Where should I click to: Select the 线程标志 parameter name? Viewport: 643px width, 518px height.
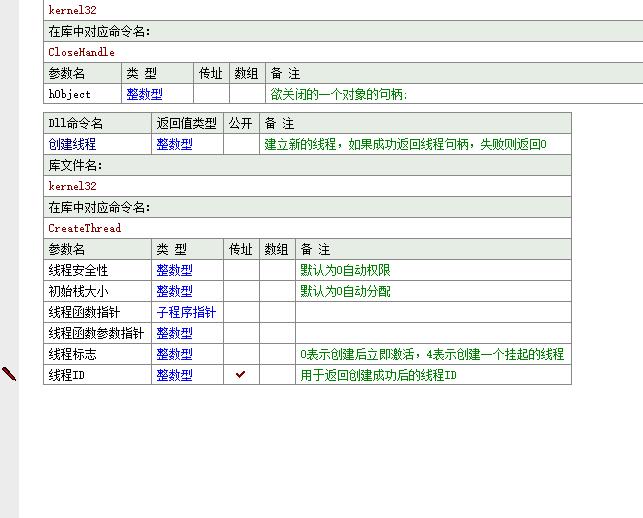tap(72, 354)
